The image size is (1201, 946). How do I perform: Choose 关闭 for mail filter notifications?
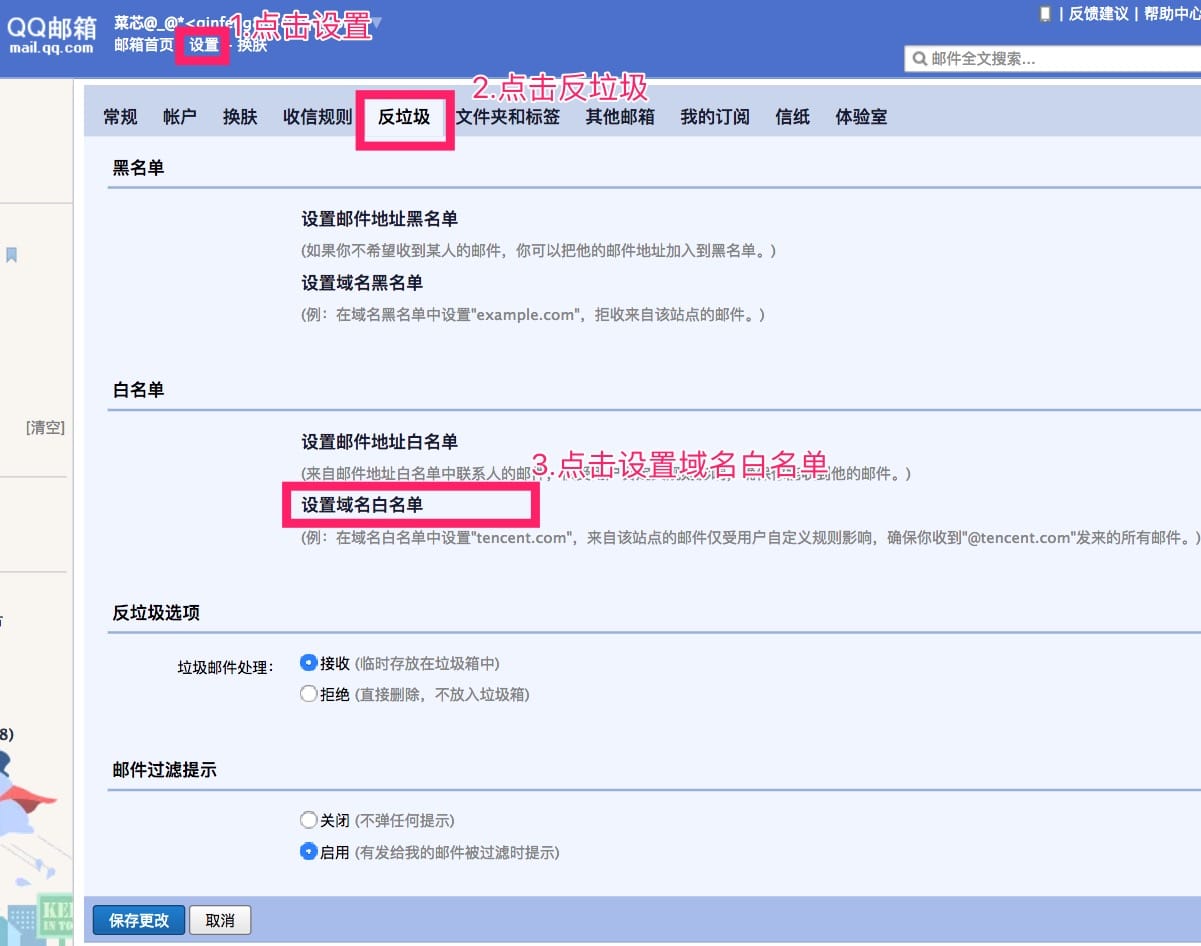point(309,820)
